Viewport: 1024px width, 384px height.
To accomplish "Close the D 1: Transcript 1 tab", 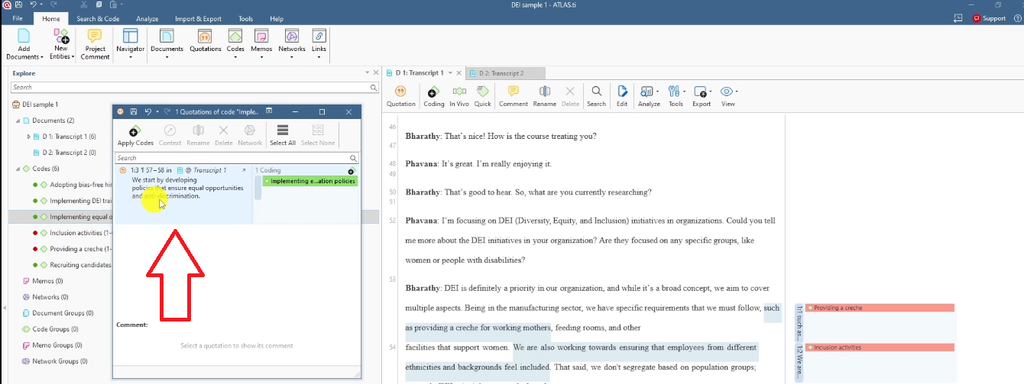I will 459,73.
